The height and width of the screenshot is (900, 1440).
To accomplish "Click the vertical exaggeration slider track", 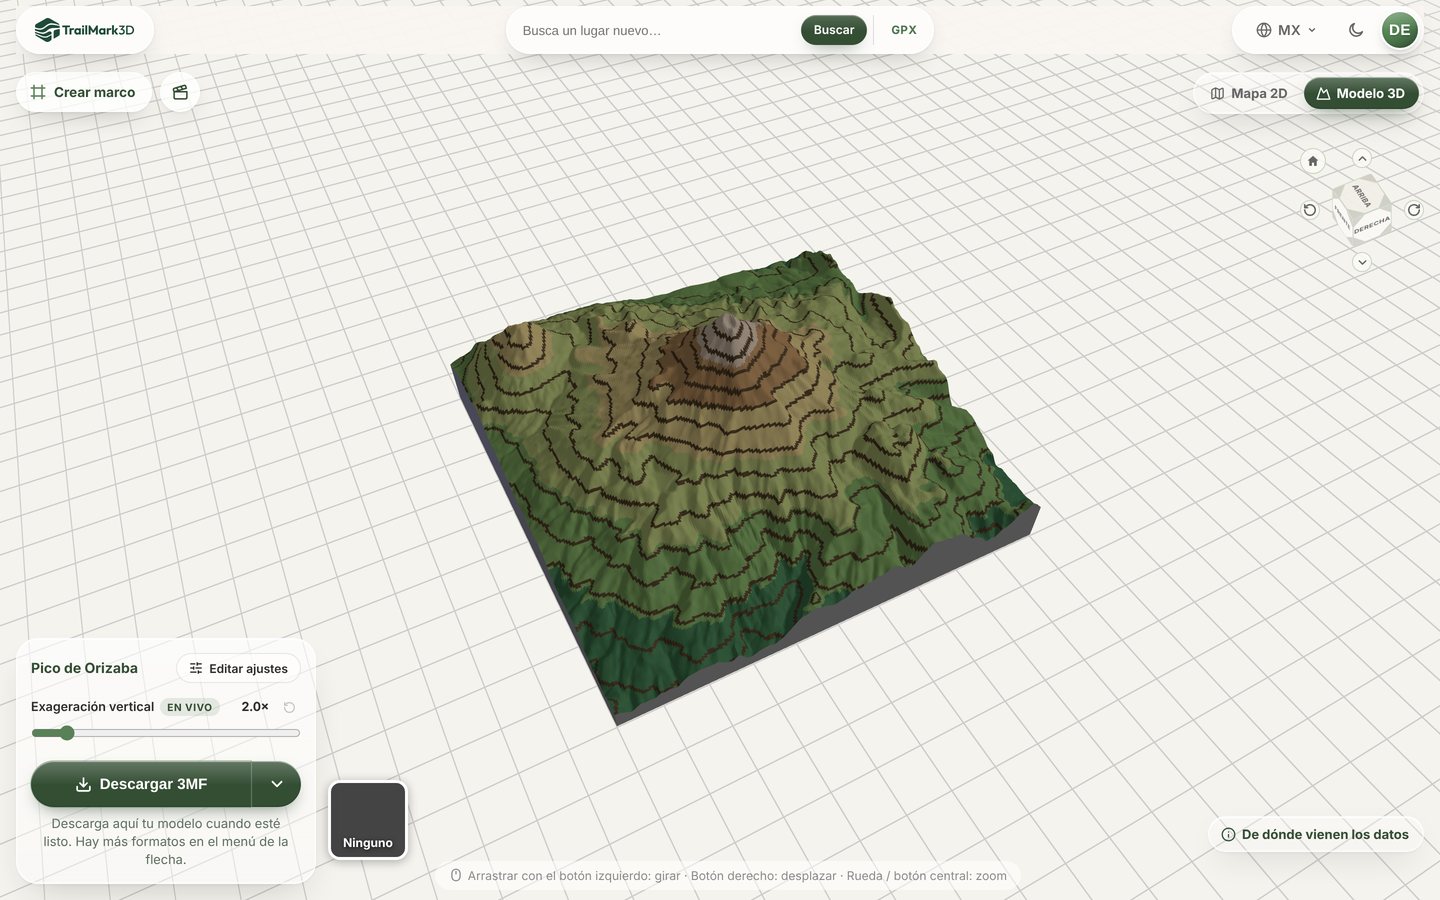I will pos(166,733).
